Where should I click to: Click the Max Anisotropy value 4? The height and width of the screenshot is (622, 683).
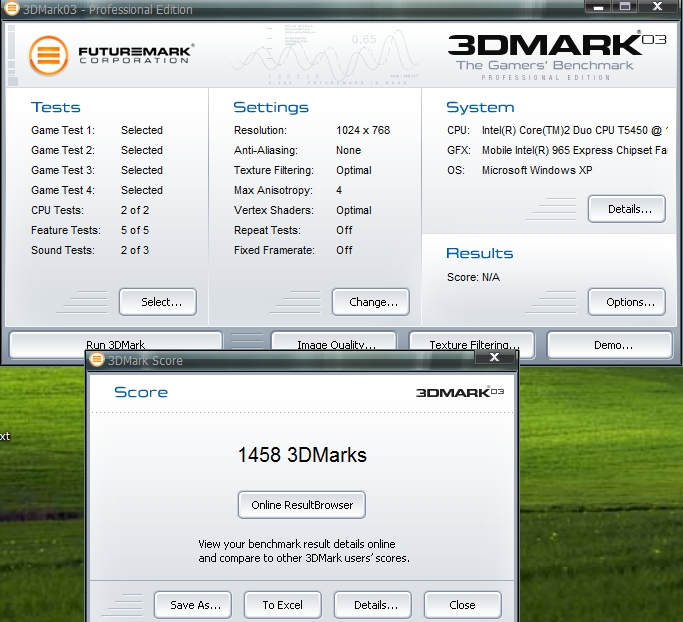[339, 190]
